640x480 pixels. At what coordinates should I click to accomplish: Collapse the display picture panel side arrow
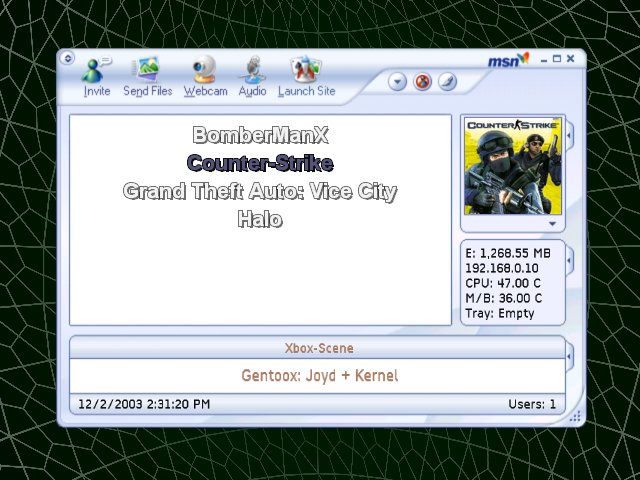(569, 134)
